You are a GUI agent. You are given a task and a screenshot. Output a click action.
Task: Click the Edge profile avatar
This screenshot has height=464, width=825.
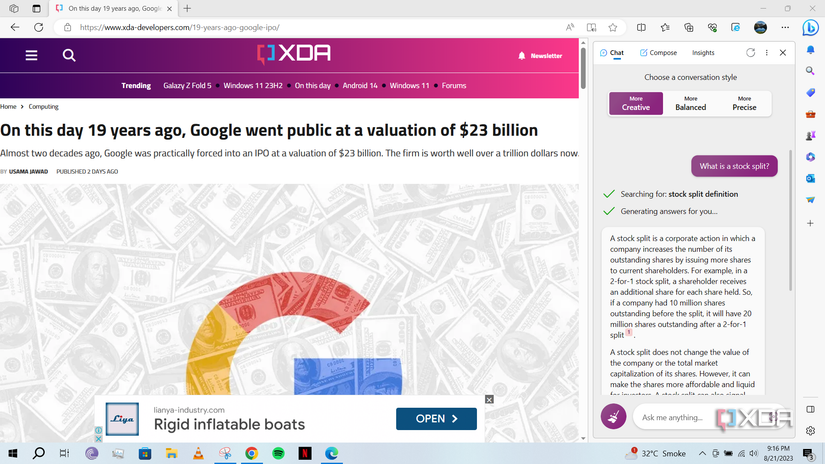pos(760,27)
